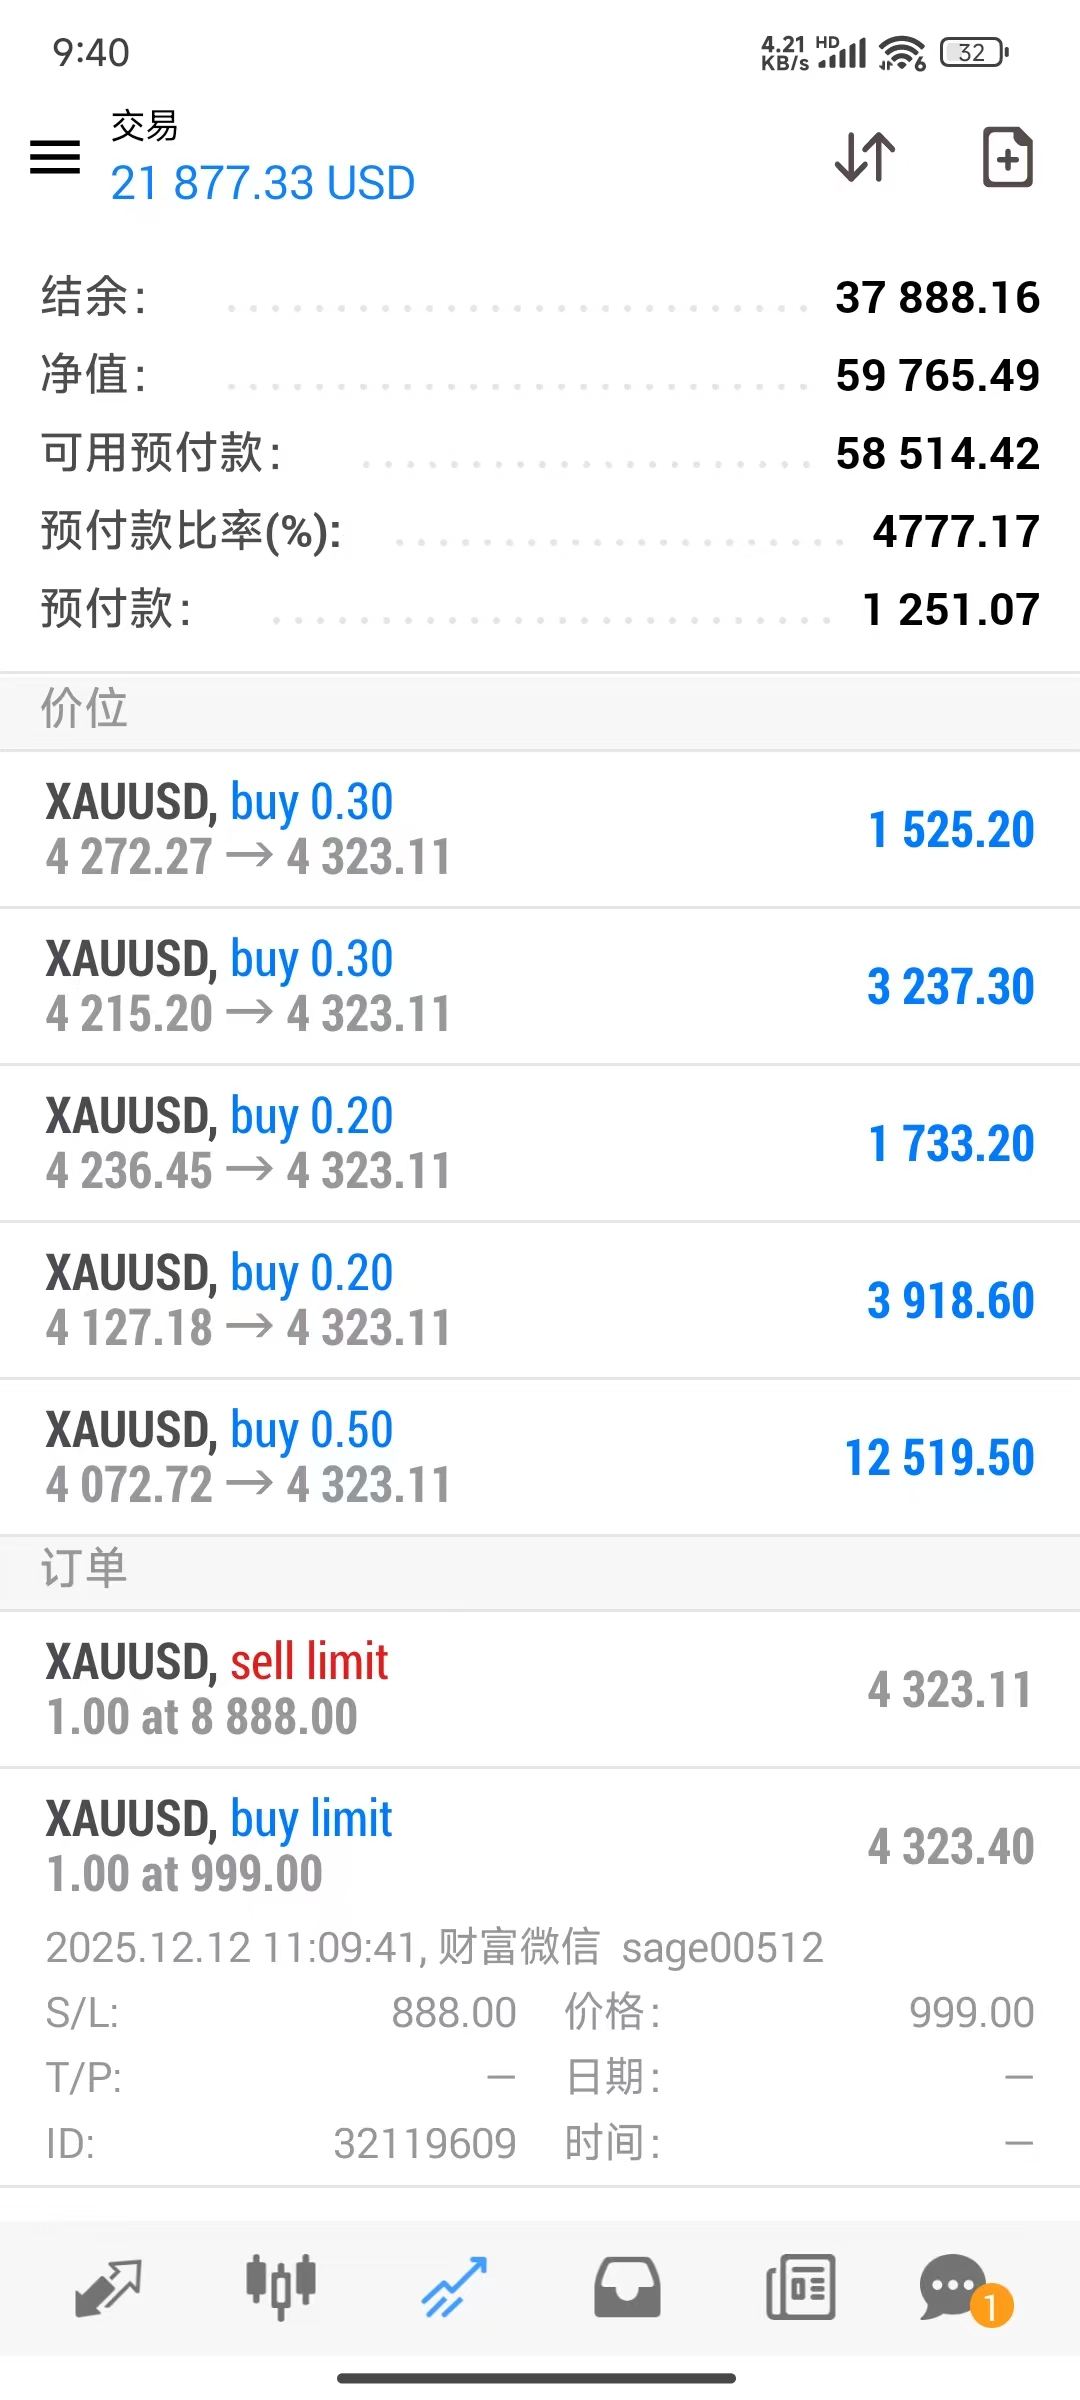The height and width of the screenshot is (2400, 1080).
Task: Expand the XAUUSD sell limit order
Action: pos(540,1689)
